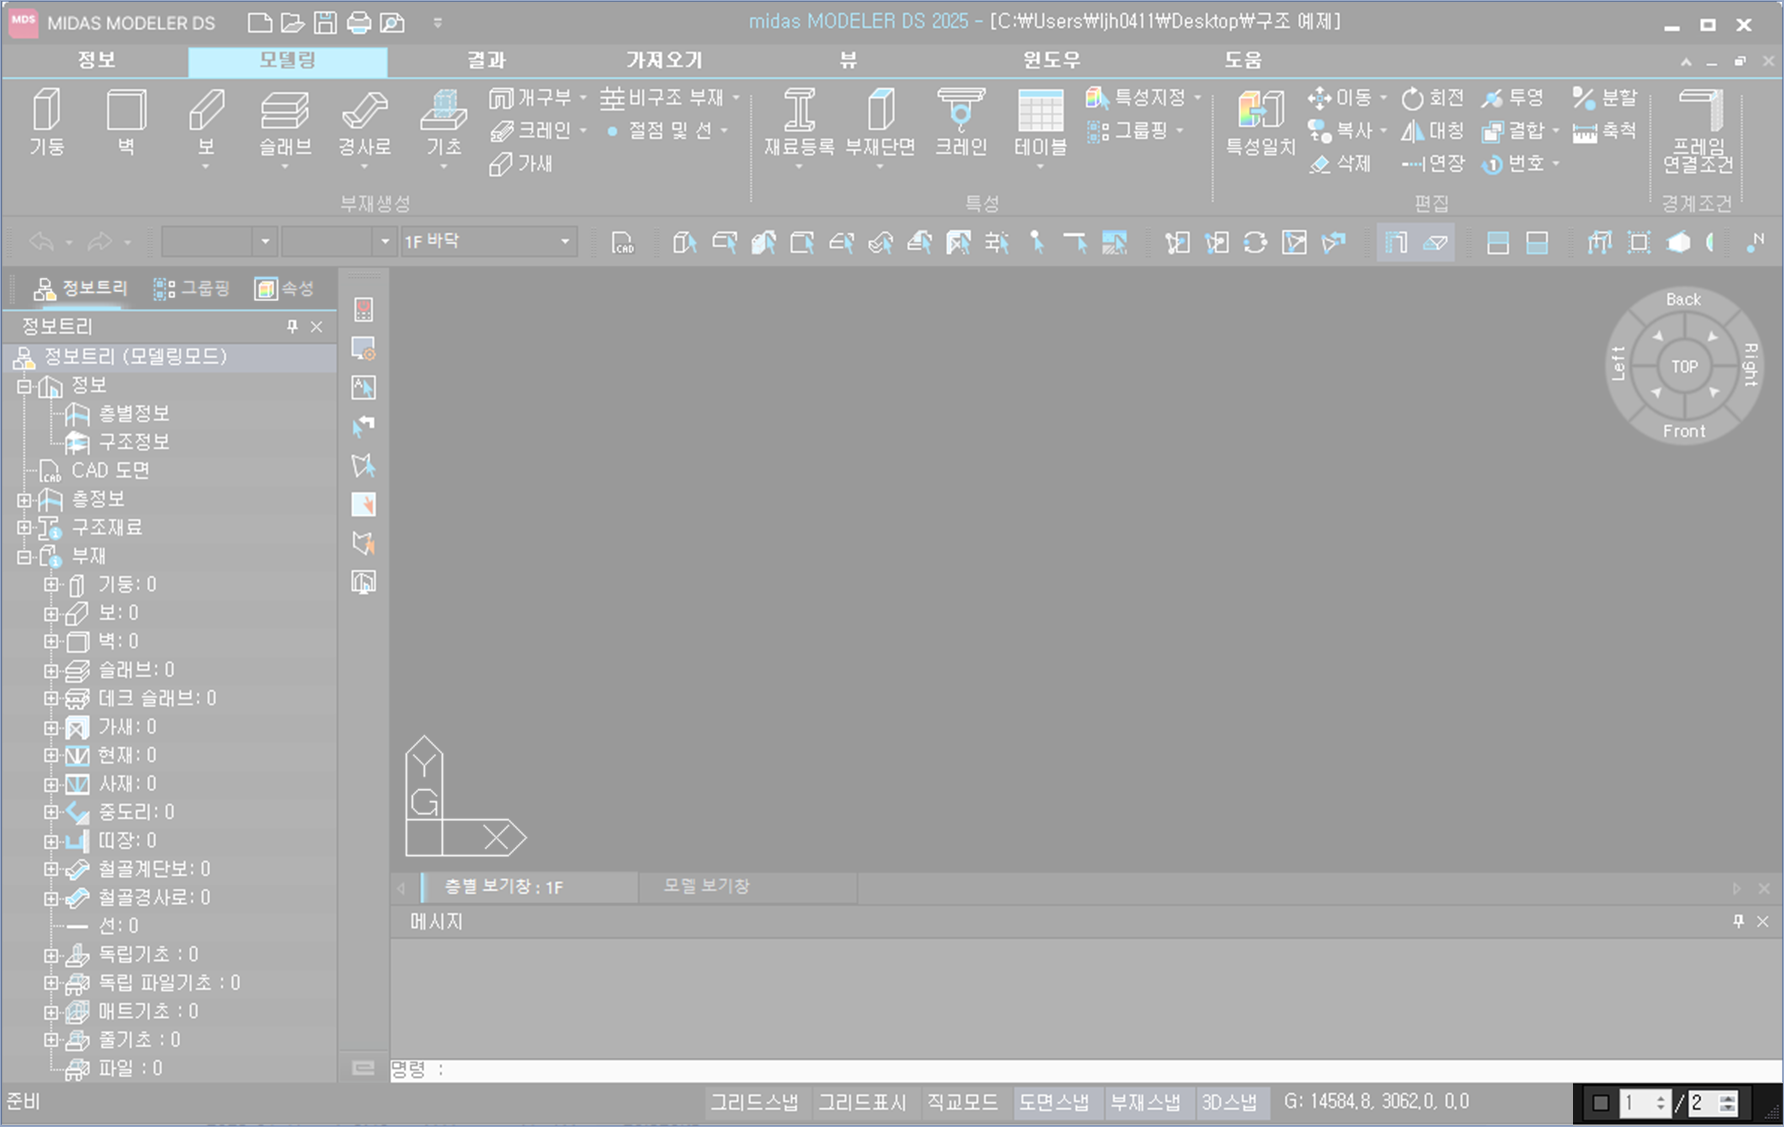Image resolution: width=1784 pixels, height=1127 pixels.
Task: Open the 부재단면 member section tool
Action: [x=880, y=122]
